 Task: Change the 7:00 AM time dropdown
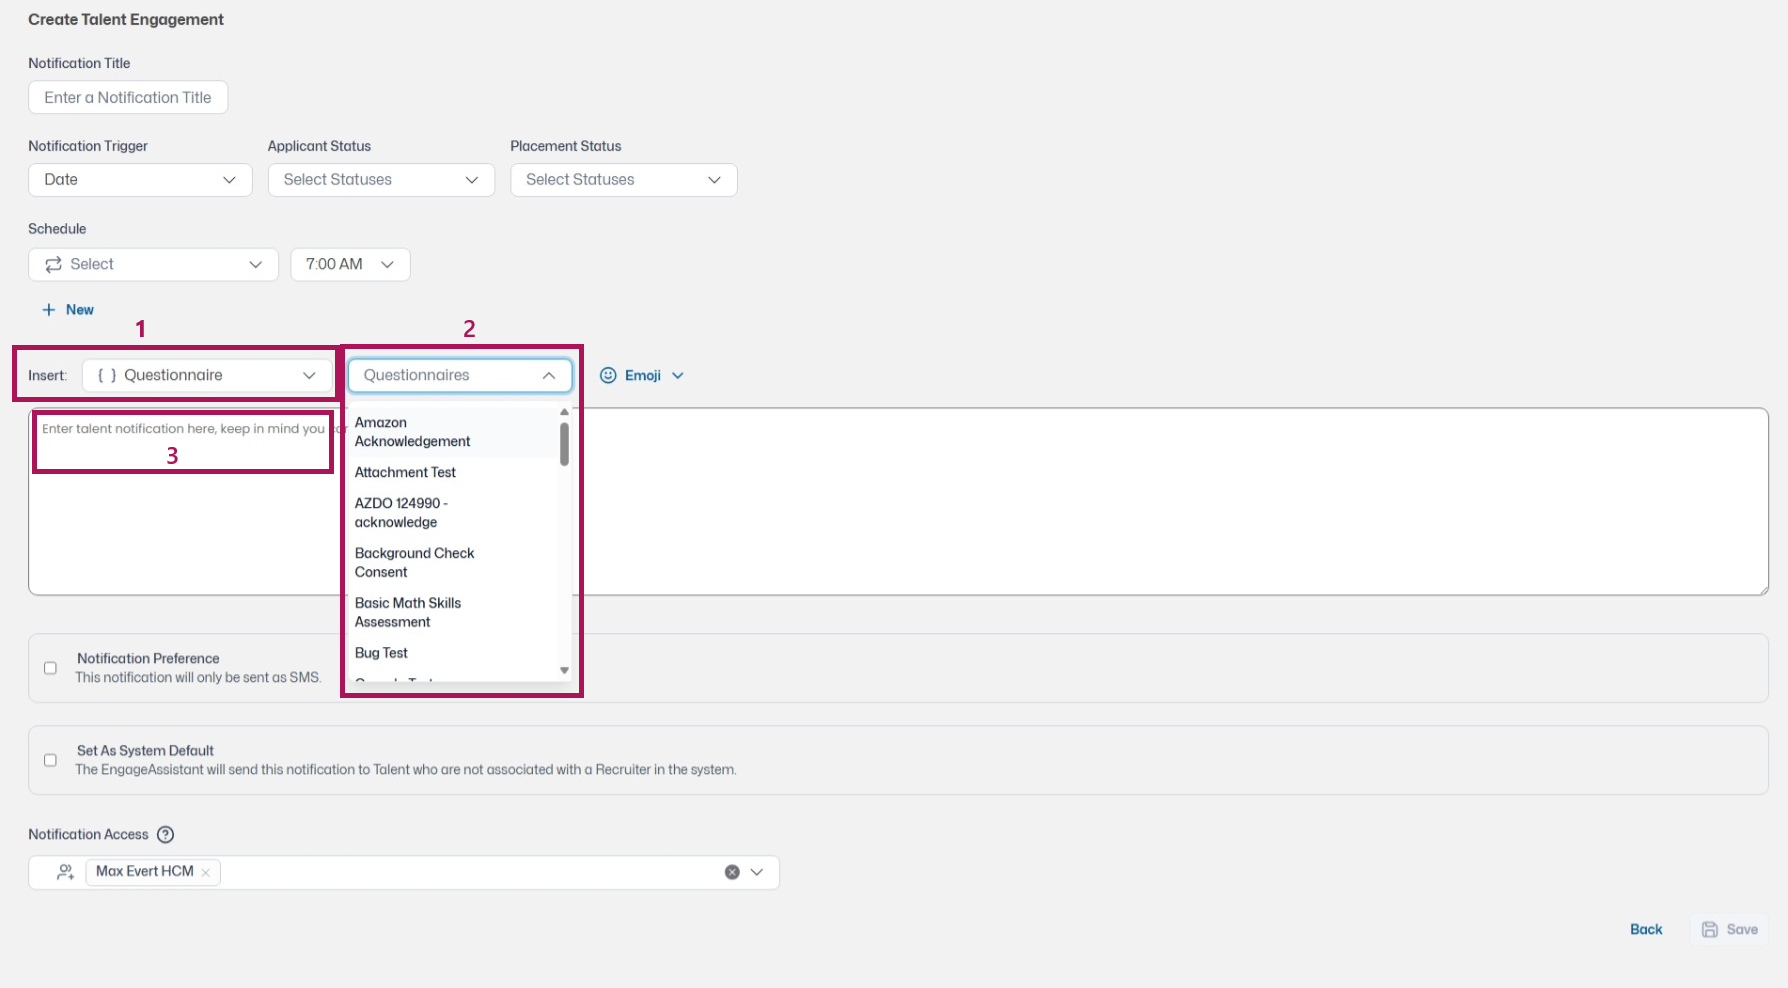(350, 264)
